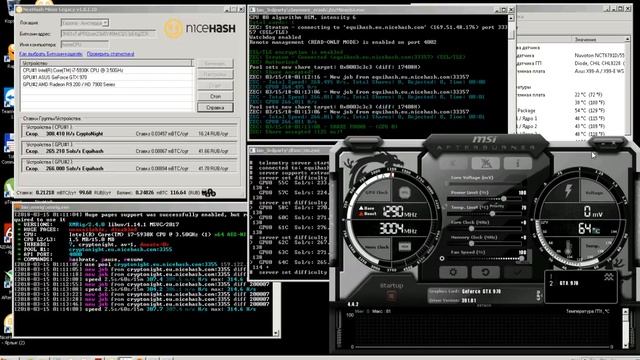This screenshot has height=360, width=640.
Task: Click the 0.24826 mBTC balance value
Action: click(x=144, y=193)
